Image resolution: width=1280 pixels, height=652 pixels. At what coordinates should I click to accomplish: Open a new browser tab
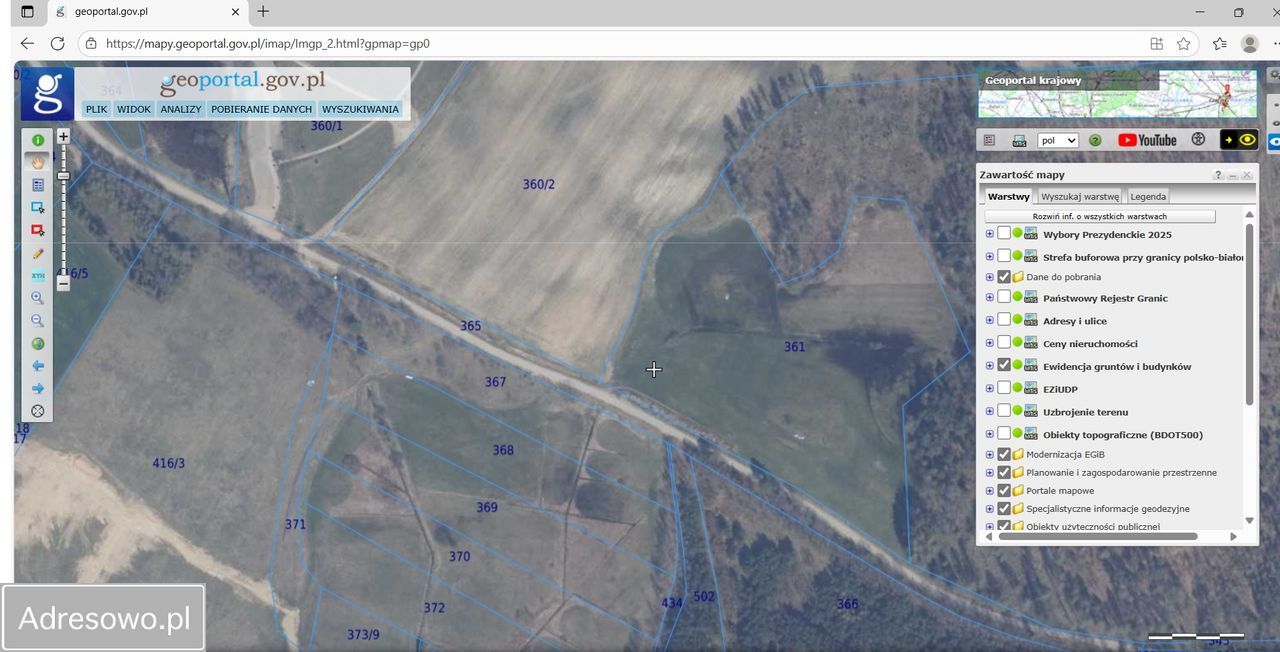263,12
